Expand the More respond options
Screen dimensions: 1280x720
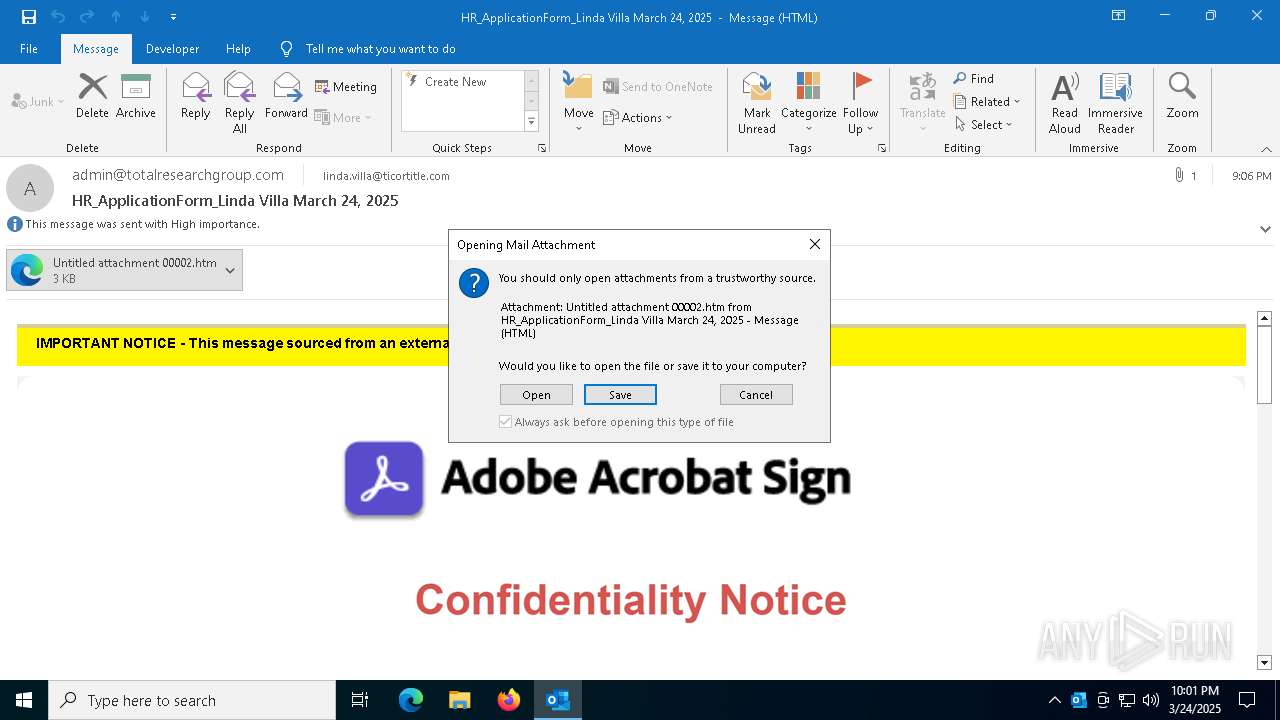click(343, 117)
